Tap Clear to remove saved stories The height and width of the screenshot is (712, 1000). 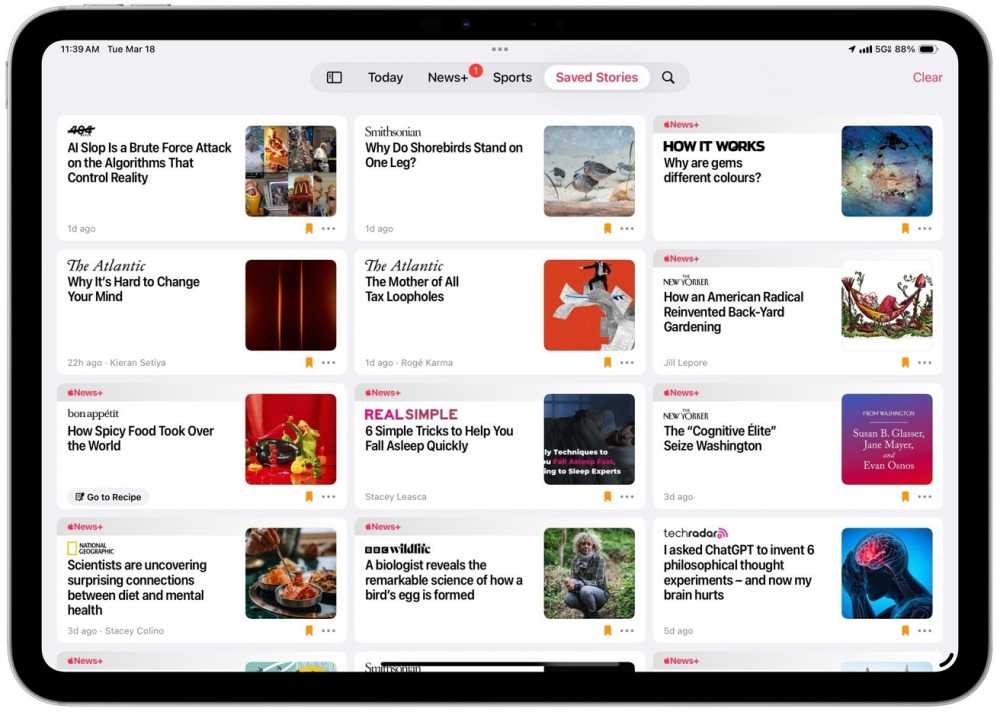pyautogui.click(x=927, y=77)
